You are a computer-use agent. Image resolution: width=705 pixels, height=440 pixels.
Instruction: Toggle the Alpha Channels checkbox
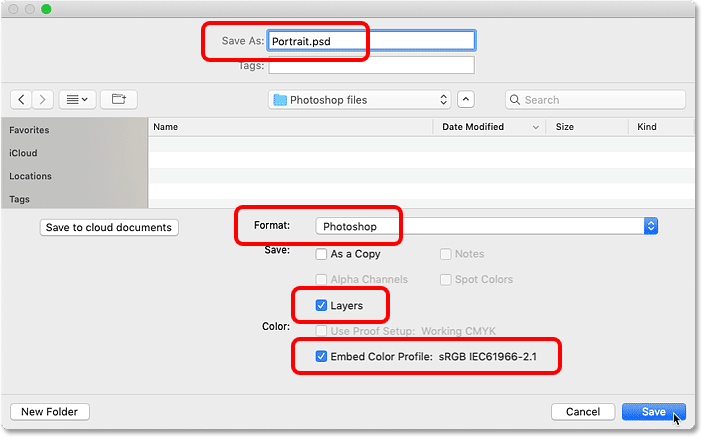click(x=321, y=280)
